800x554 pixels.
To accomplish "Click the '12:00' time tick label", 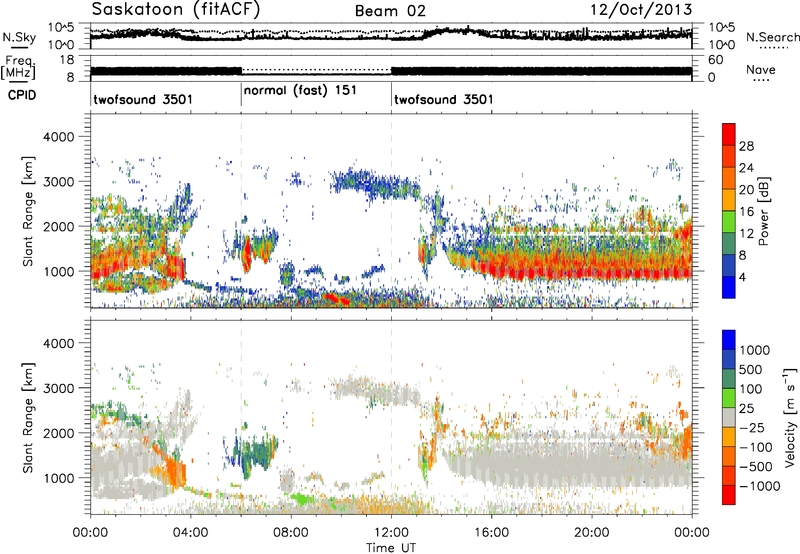I will coord(391,533).
